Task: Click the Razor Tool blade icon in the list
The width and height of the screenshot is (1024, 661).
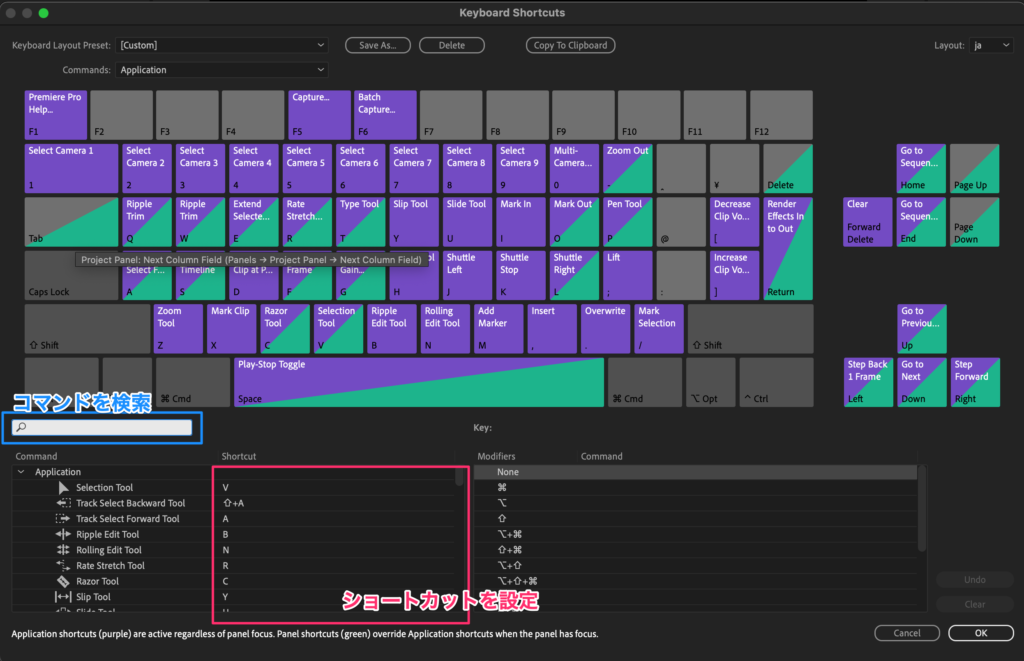Action: click(x=63, y=581)
